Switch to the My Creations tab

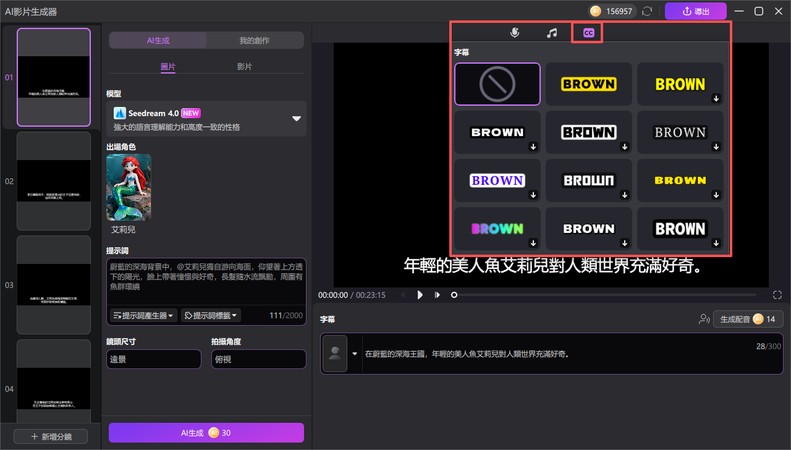pyautogui.click(x=254, y=40)
